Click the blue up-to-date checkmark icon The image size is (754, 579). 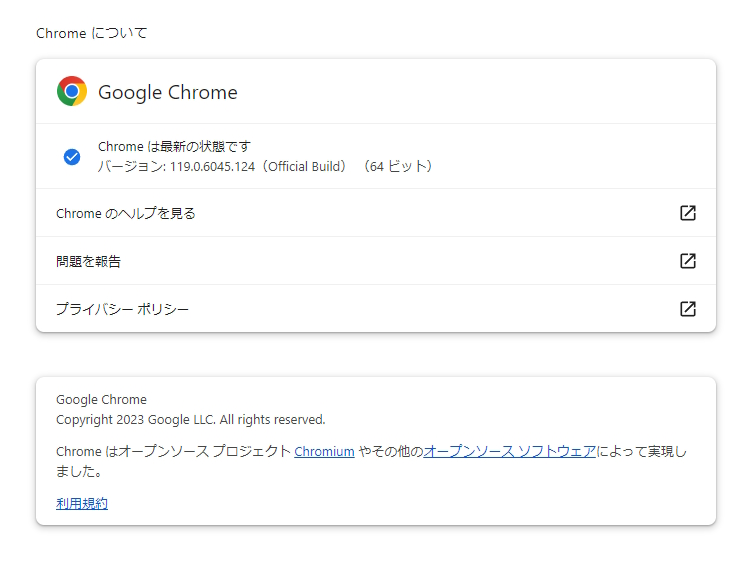[72, 157]
